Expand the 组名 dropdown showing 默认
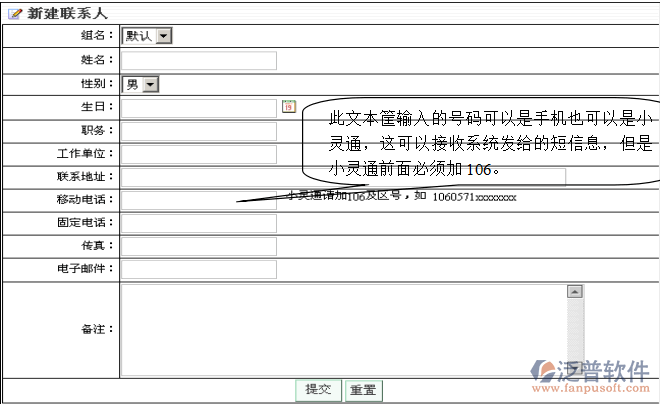This screenshot has width=660, height=404. pyautogui.click(x=163, y=36)
